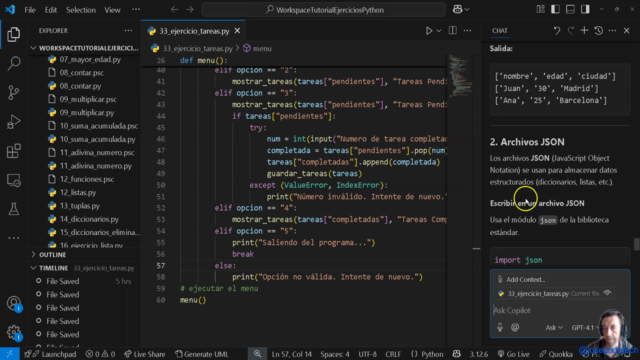Toggle the bottom panel
This screenshot has height=360, width=640.
coord(570,9)
